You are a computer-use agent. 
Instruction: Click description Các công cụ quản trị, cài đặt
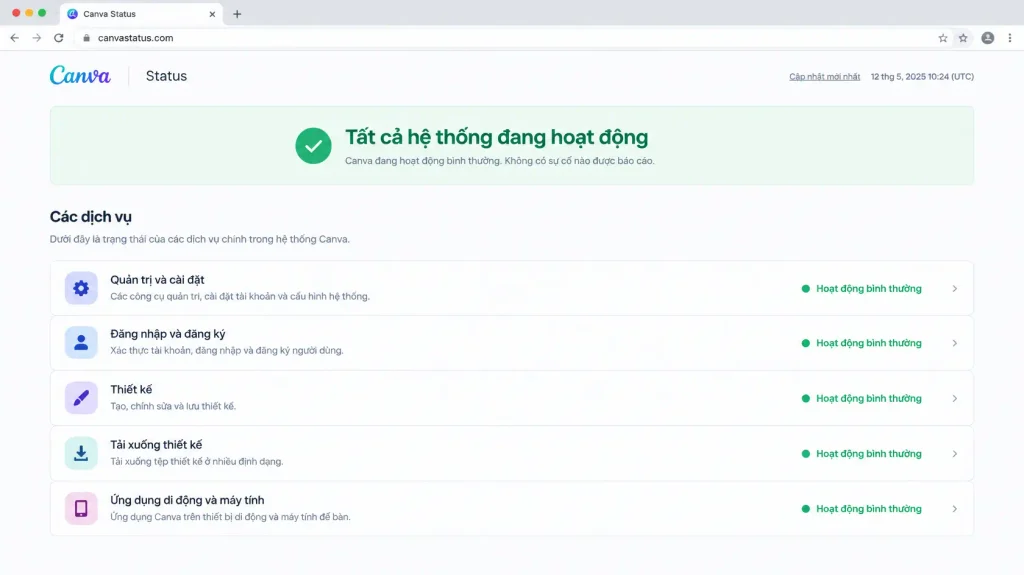coord(240,296)
